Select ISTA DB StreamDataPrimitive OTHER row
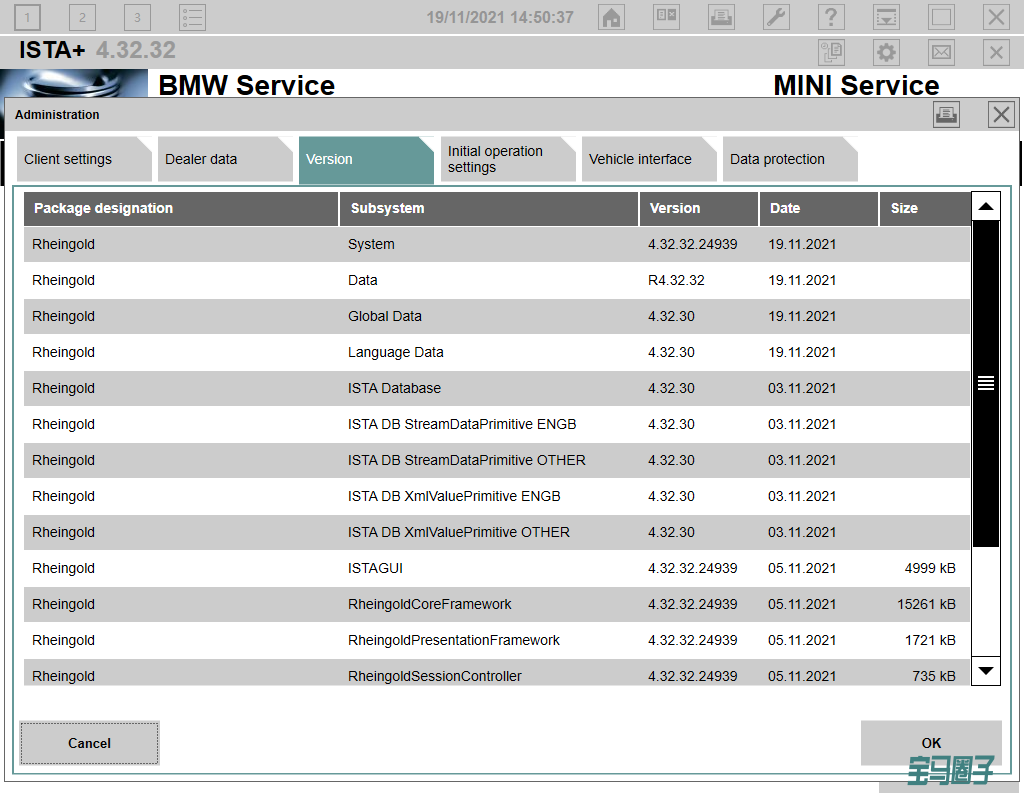Image resolution: width=1024 pixels, height=800 pixels. 497,460
